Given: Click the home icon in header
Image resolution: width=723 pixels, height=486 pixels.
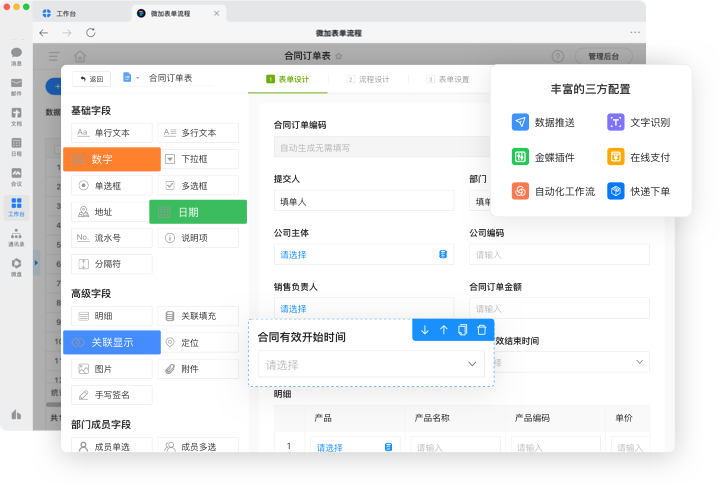Looking at the screenshot, I should [80, 56].
